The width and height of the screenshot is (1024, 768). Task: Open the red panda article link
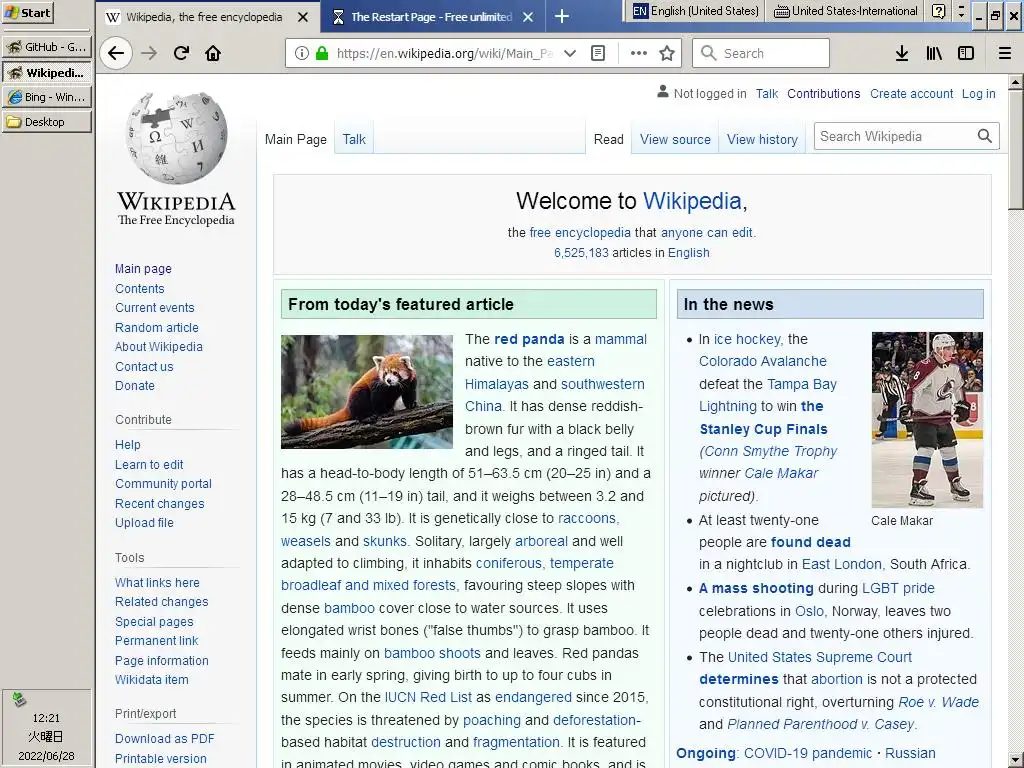(x=529, y=339)
